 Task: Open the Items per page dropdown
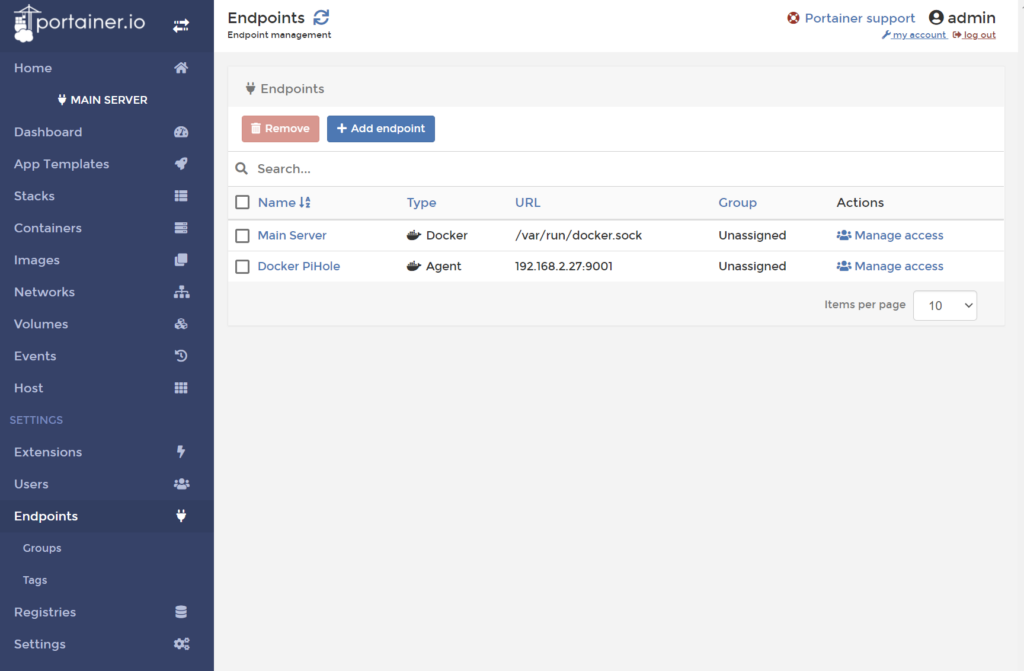coord(945,306)
